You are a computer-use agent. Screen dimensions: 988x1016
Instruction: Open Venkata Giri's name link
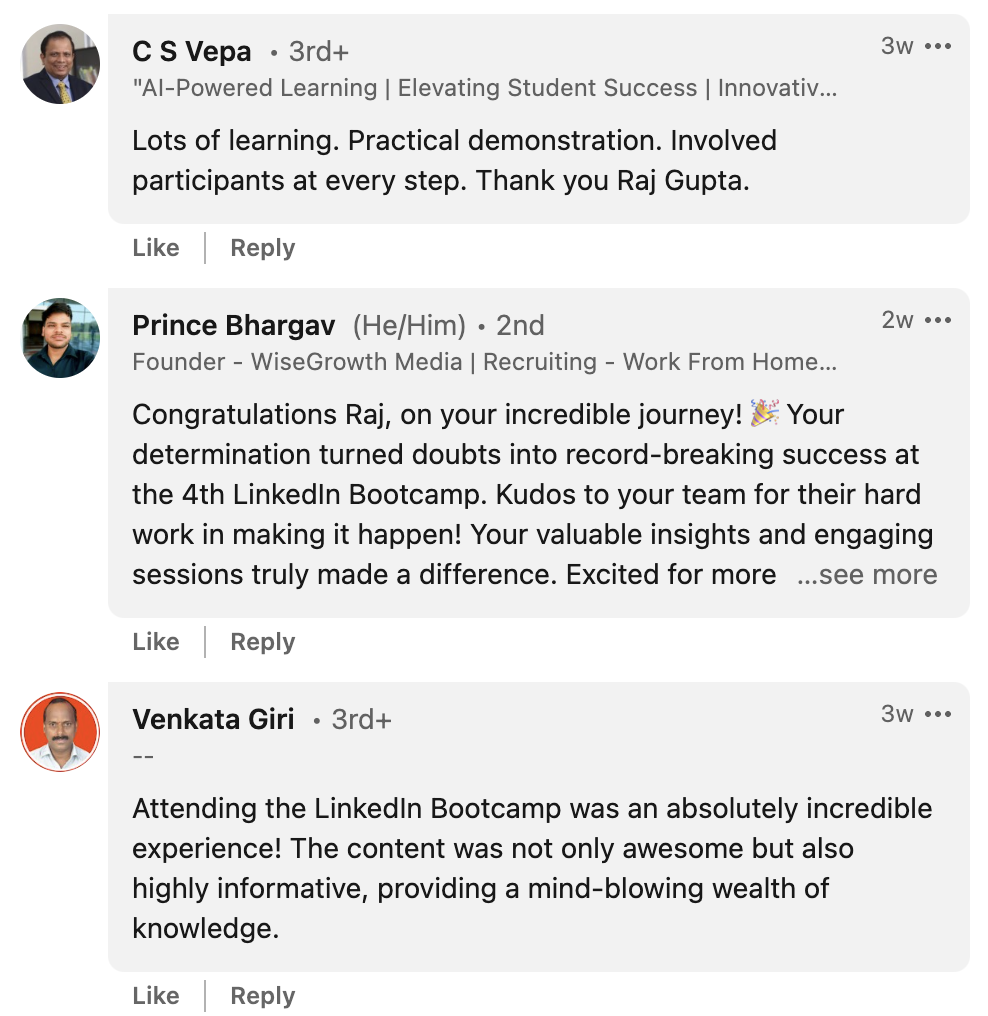click(213, 719)
